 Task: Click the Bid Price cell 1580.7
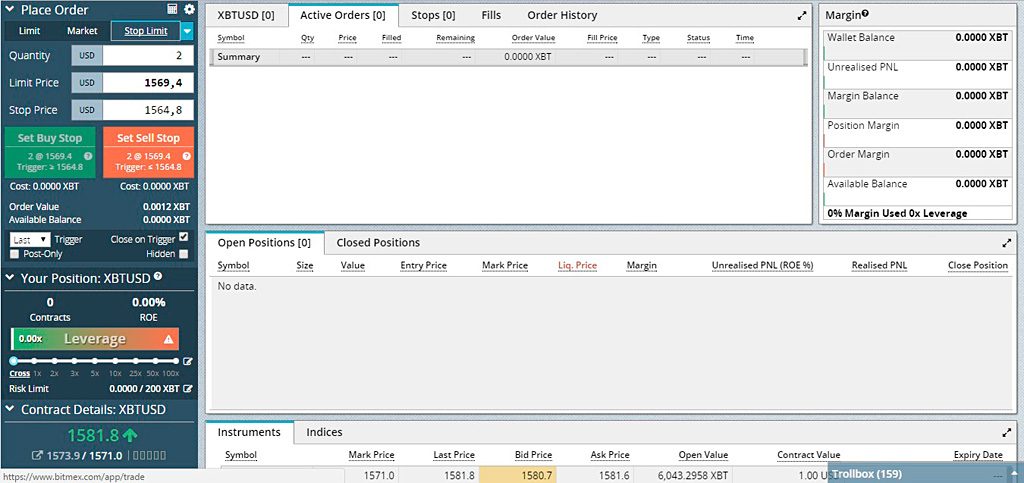[x=518, y=476]
